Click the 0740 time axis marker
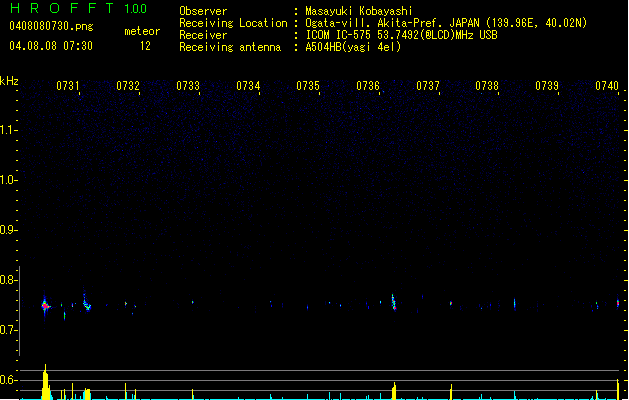Image resolution: width=629 pixels, height=400 pixels. click(x=607, y=86)
